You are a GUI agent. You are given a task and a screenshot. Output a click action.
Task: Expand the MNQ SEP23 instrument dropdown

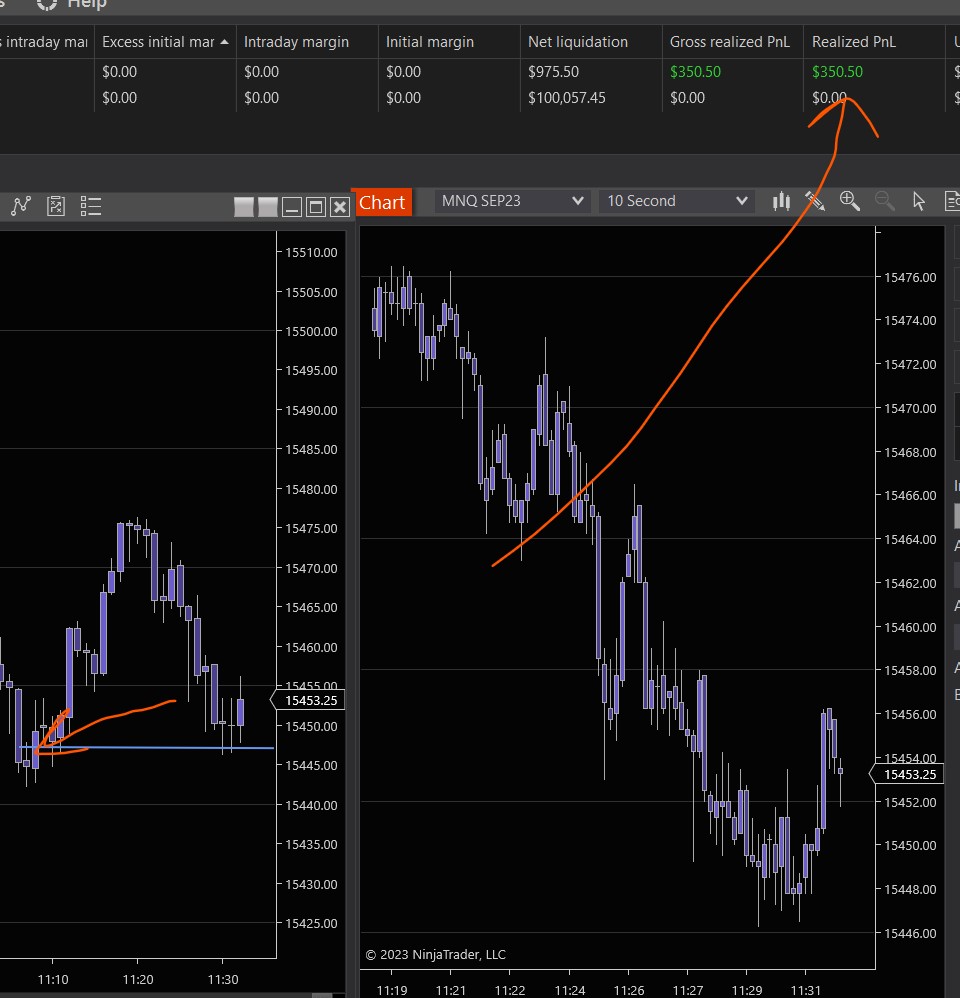513,201
